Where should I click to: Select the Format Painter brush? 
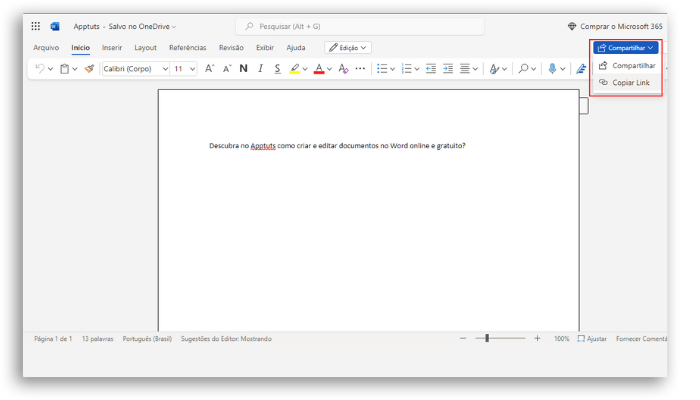(x=89, y=68)
